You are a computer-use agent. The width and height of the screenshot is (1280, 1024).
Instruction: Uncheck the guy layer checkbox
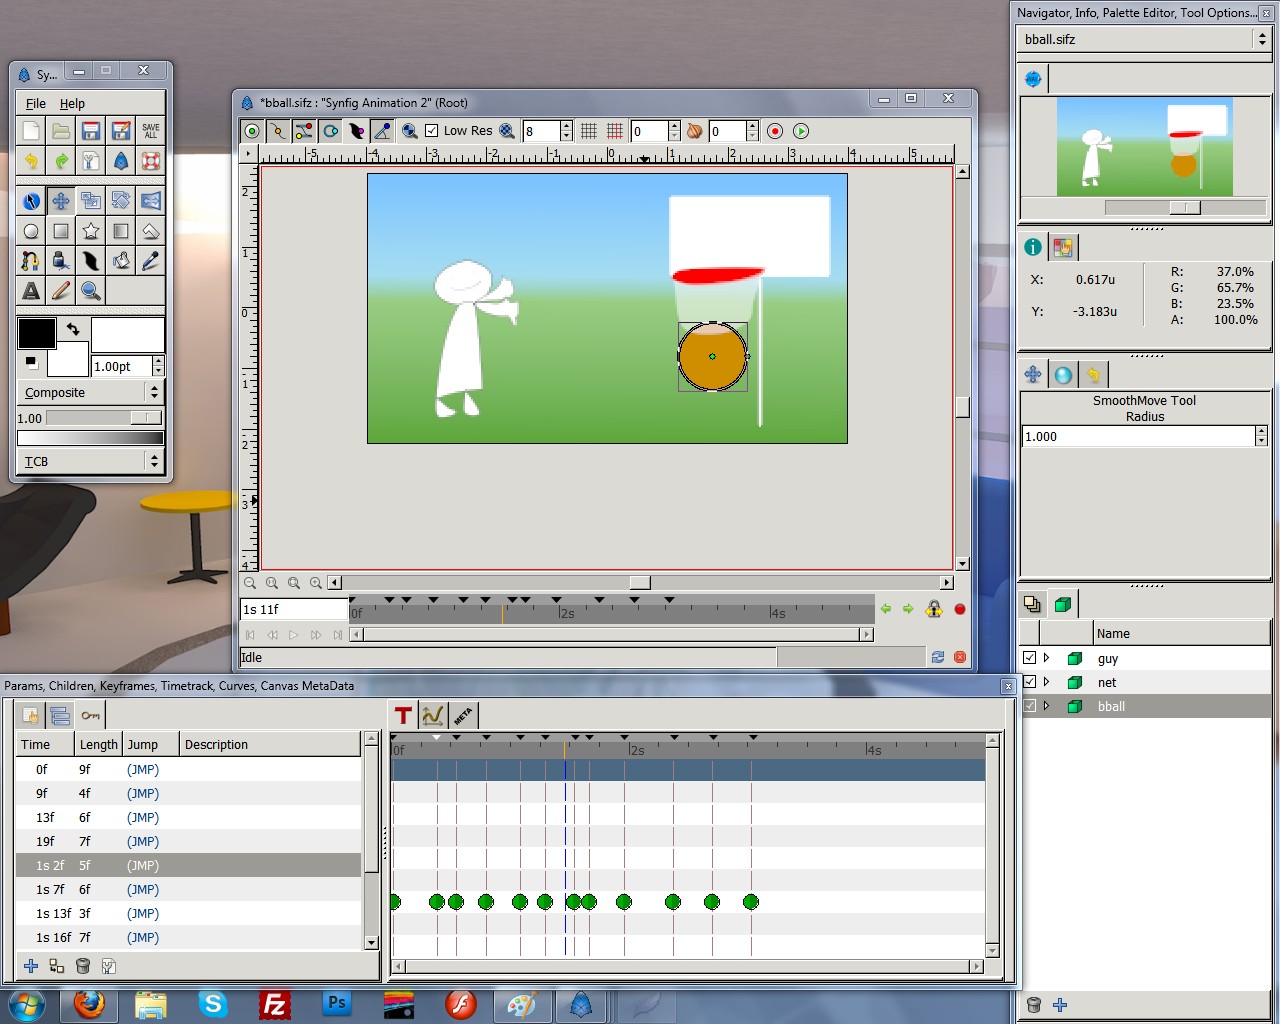pyautogui.click(x=1029, y=658)
